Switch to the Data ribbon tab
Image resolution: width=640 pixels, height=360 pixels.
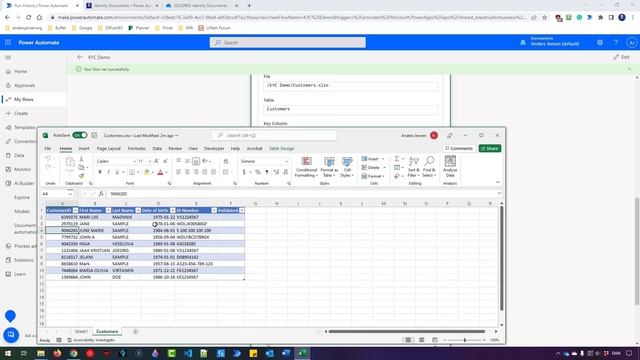[157, 149]
